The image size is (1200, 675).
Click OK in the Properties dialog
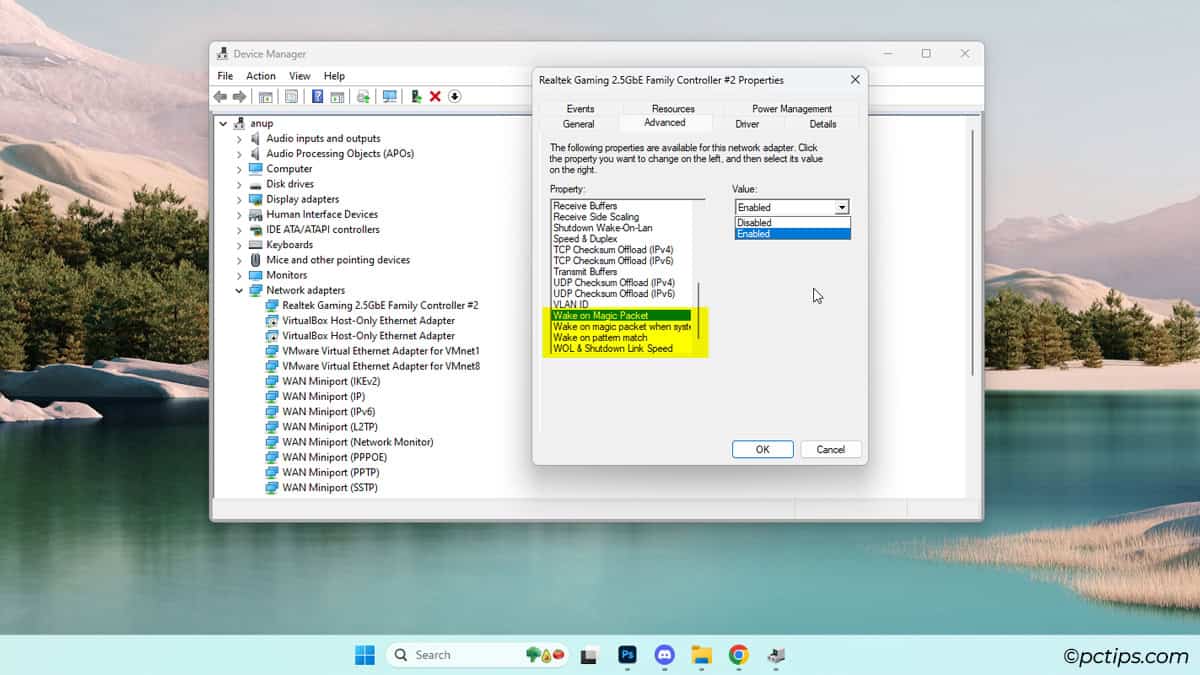(762, 449)
